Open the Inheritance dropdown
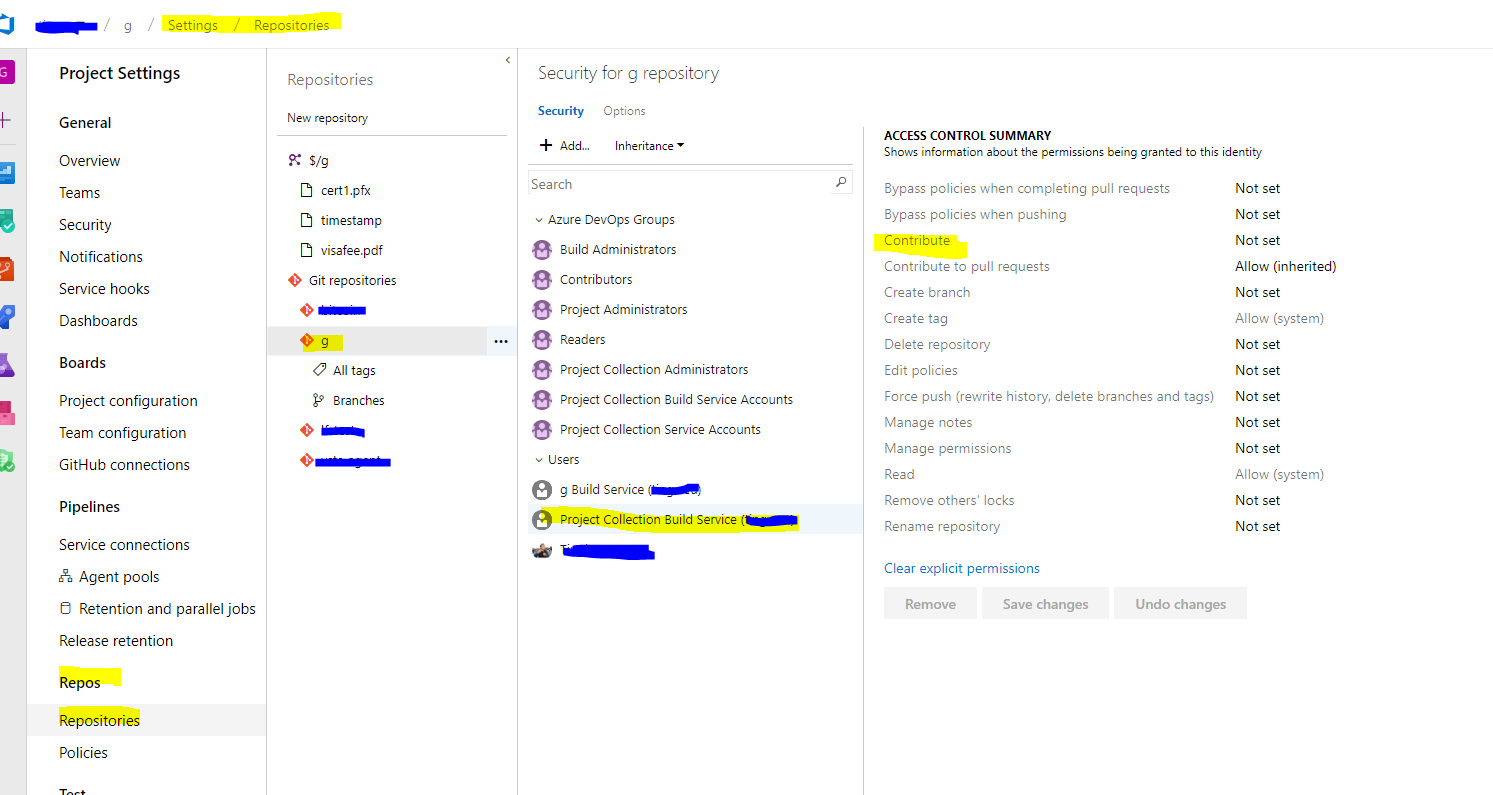Viewport: 1493px width, 795px height. [x=648, y=145]
